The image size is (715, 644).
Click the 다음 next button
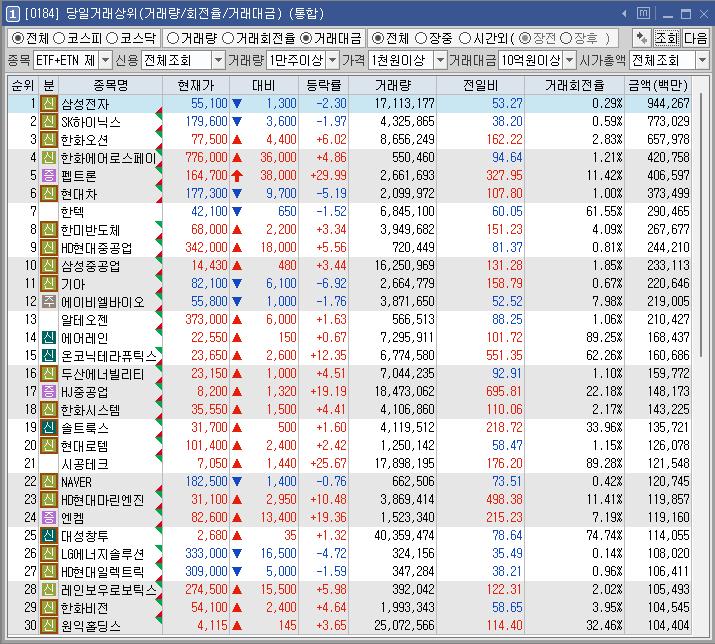pos(695,38)
